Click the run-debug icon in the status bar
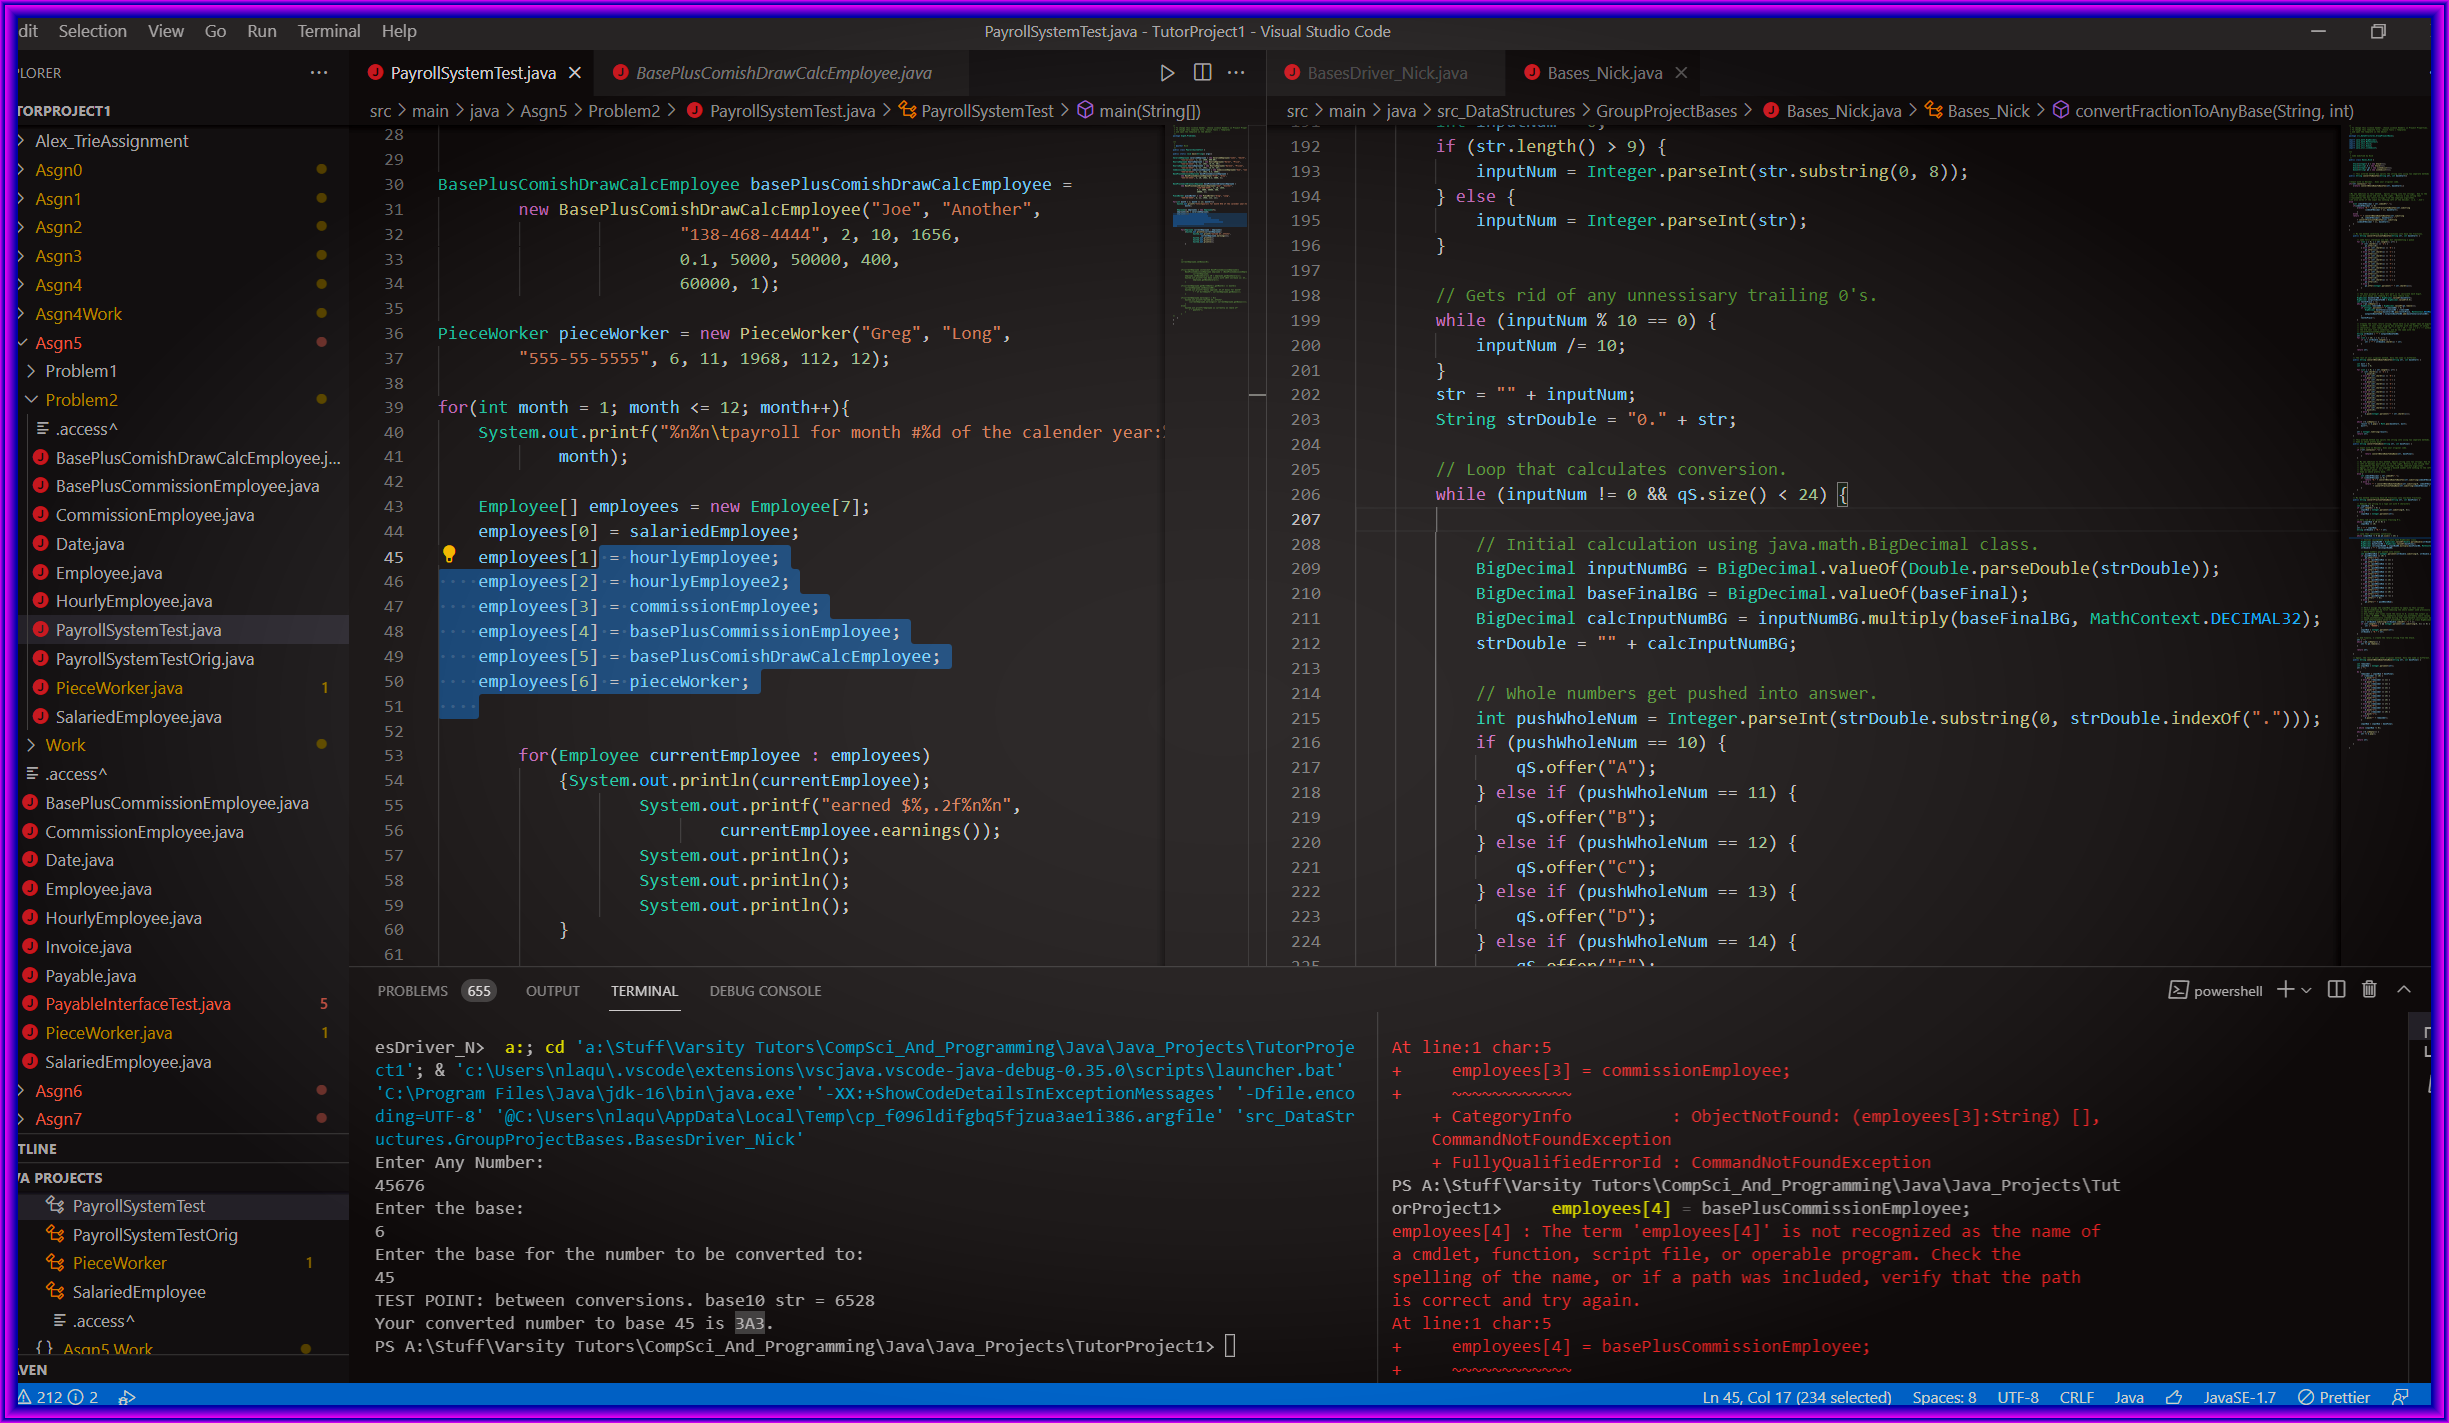Image resolution: width=2449 pixels, height=1423 pixels. pyautogui.click(x=127, y=1397)
